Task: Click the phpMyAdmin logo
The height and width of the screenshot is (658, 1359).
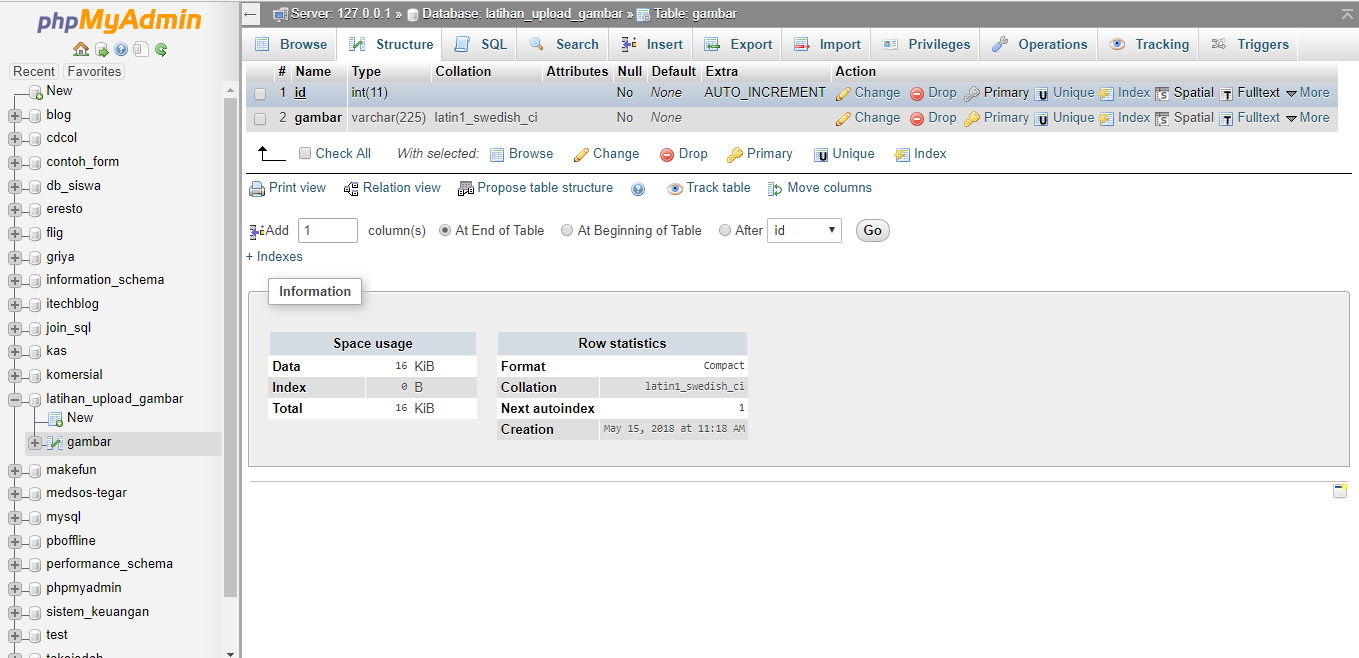Action: pyautogui.click(x=119, y=21)
